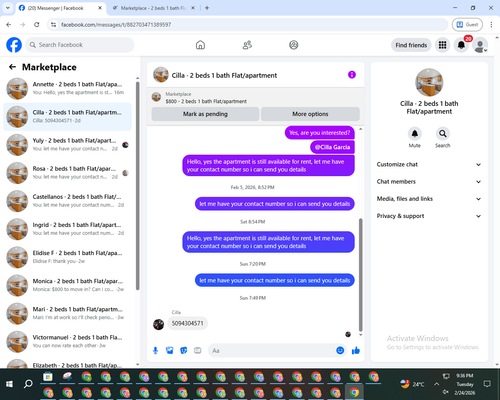
Task: Choose a GIF from composer bar
Action: [x=198, y=350]
